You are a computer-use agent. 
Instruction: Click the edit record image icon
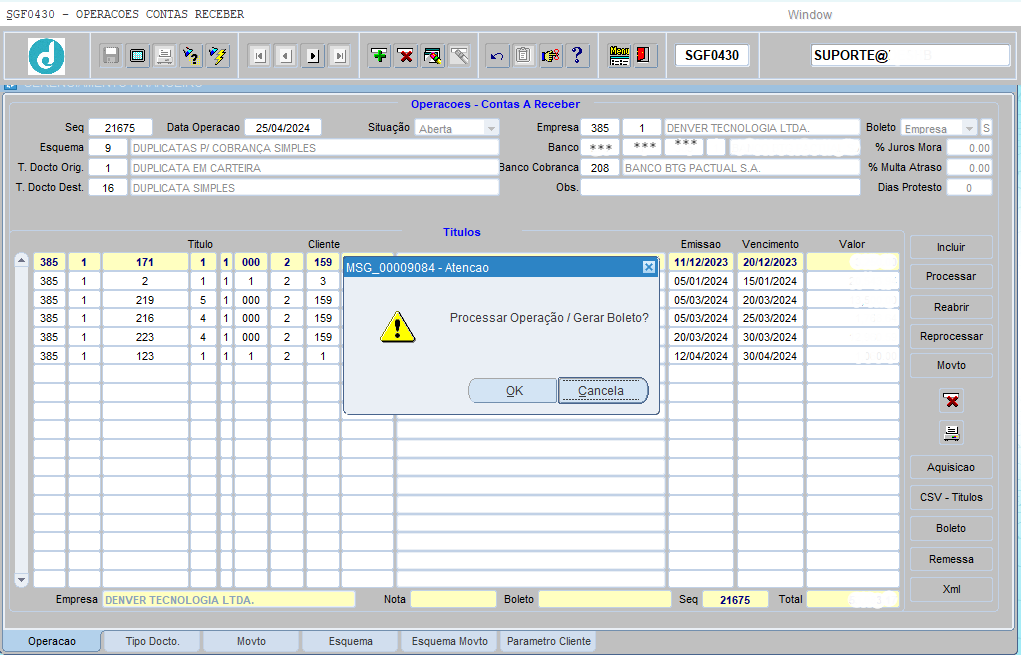pos(432,55)
